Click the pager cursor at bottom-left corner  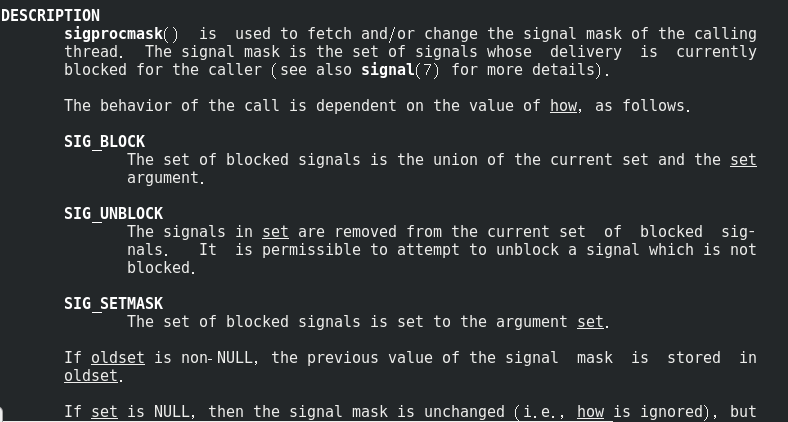(2, 413)
